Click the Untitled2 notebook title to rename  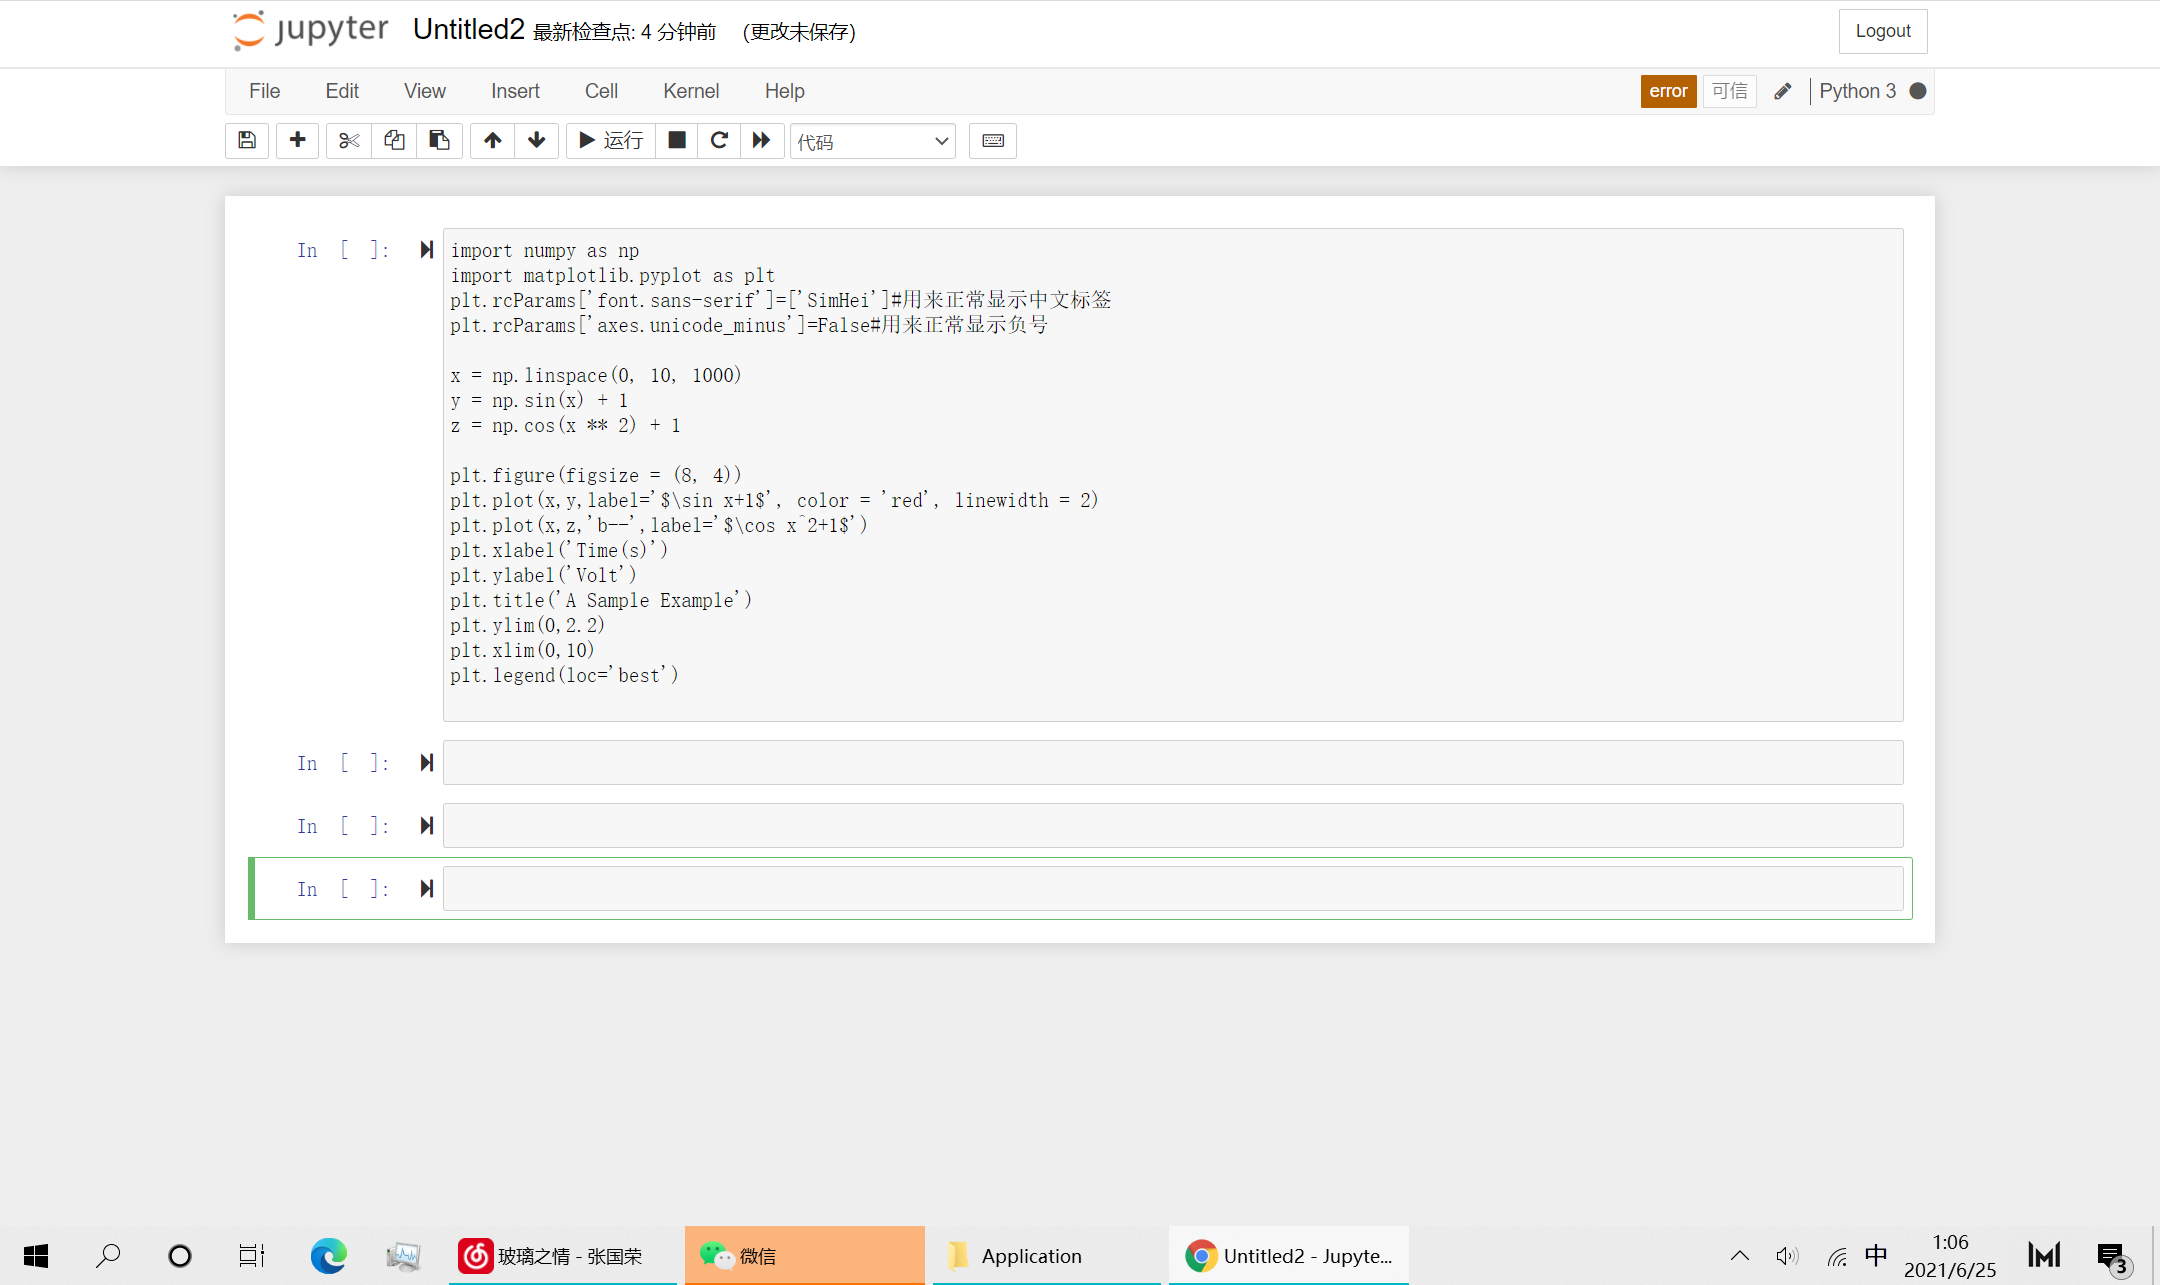(468, 30)
